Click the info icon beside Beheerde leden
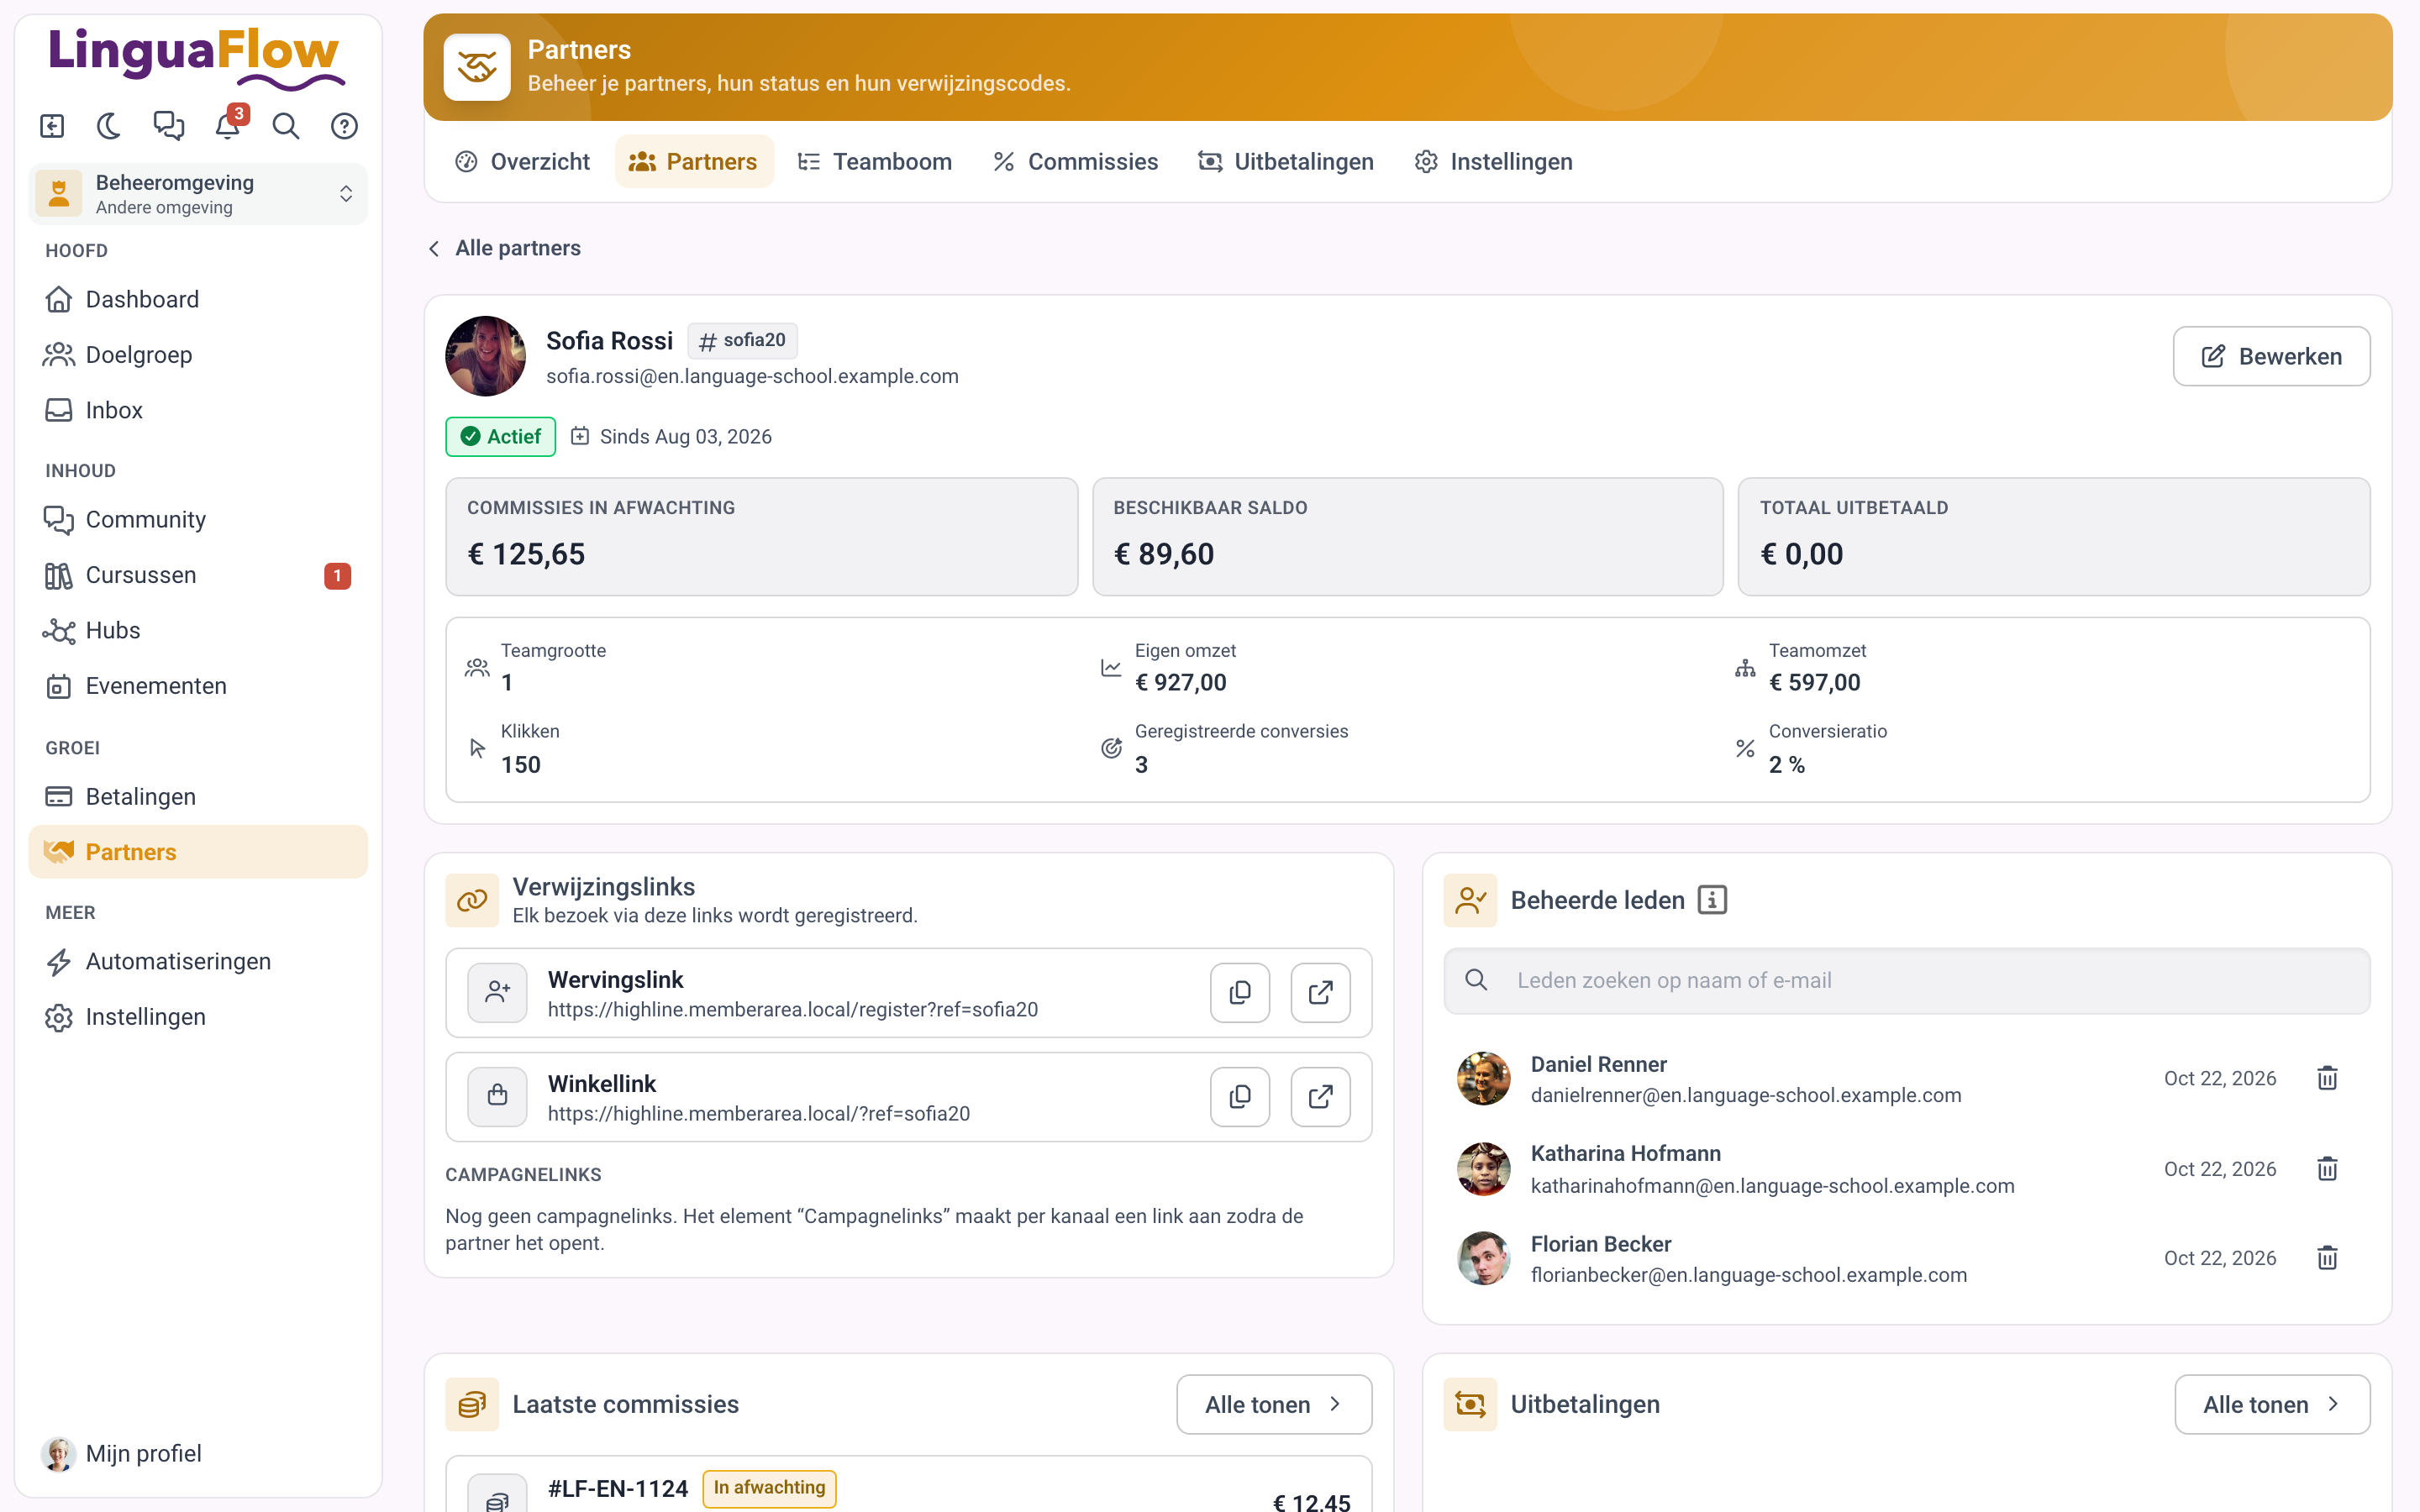 point(1712,900)
